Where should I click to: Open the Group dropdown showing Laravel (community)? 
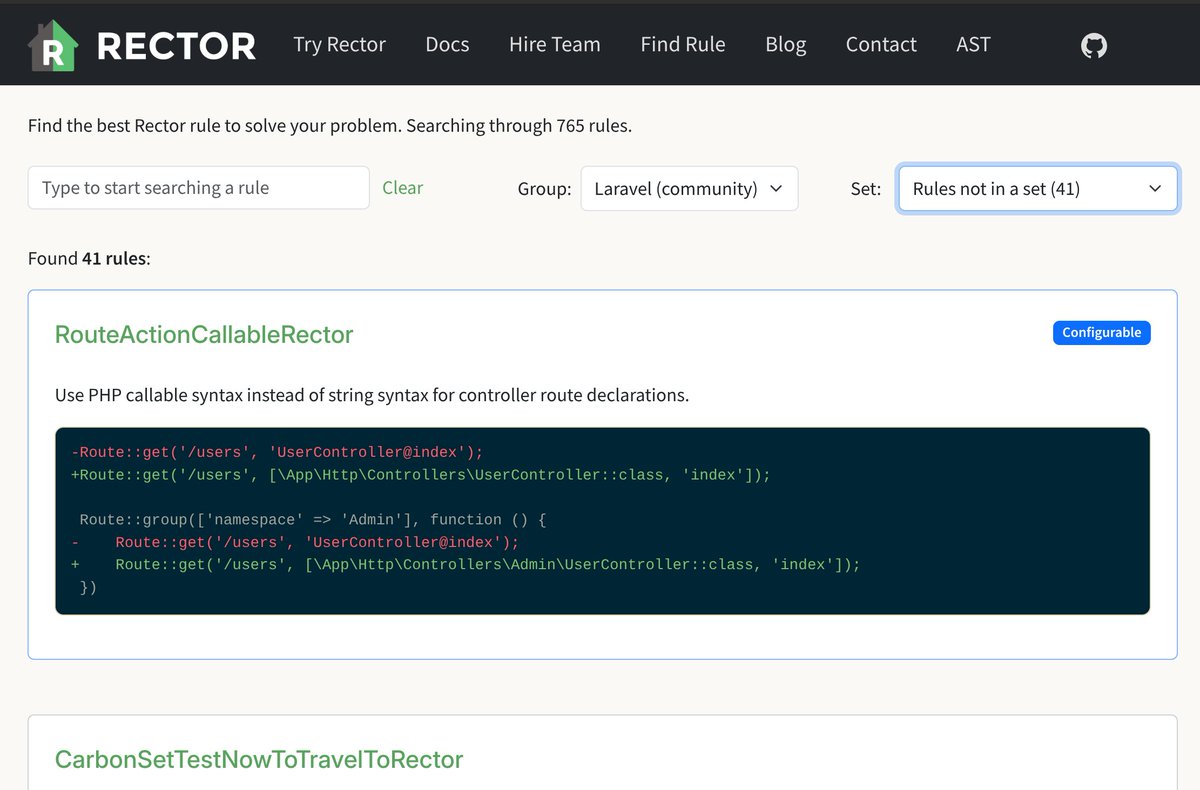point(689,188)
